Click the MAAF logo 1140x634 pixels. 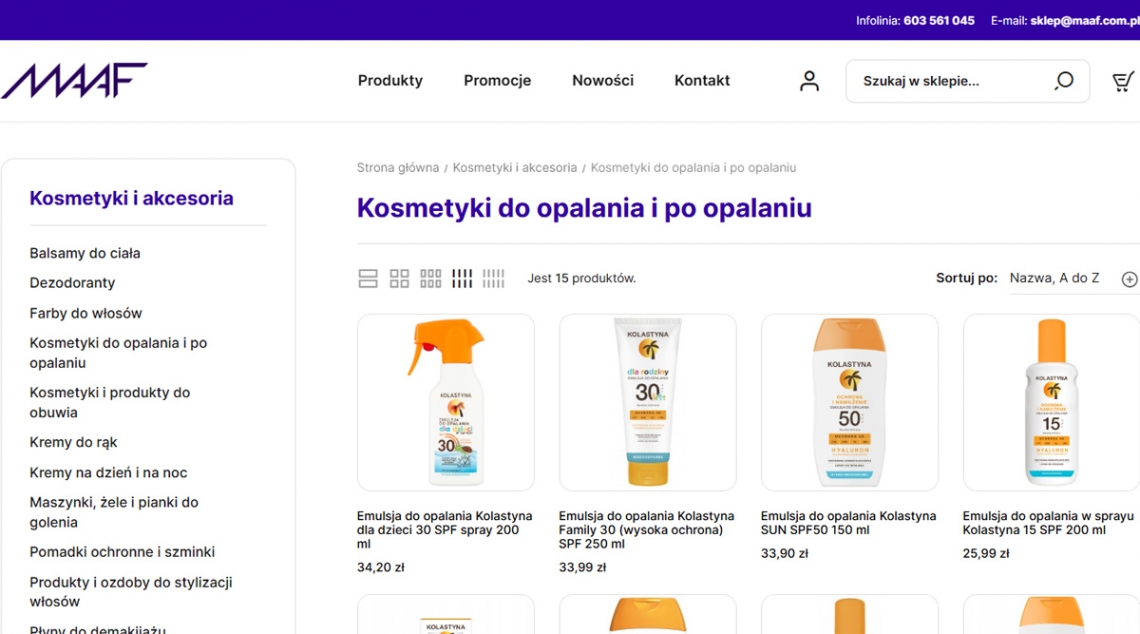(75, 81)
